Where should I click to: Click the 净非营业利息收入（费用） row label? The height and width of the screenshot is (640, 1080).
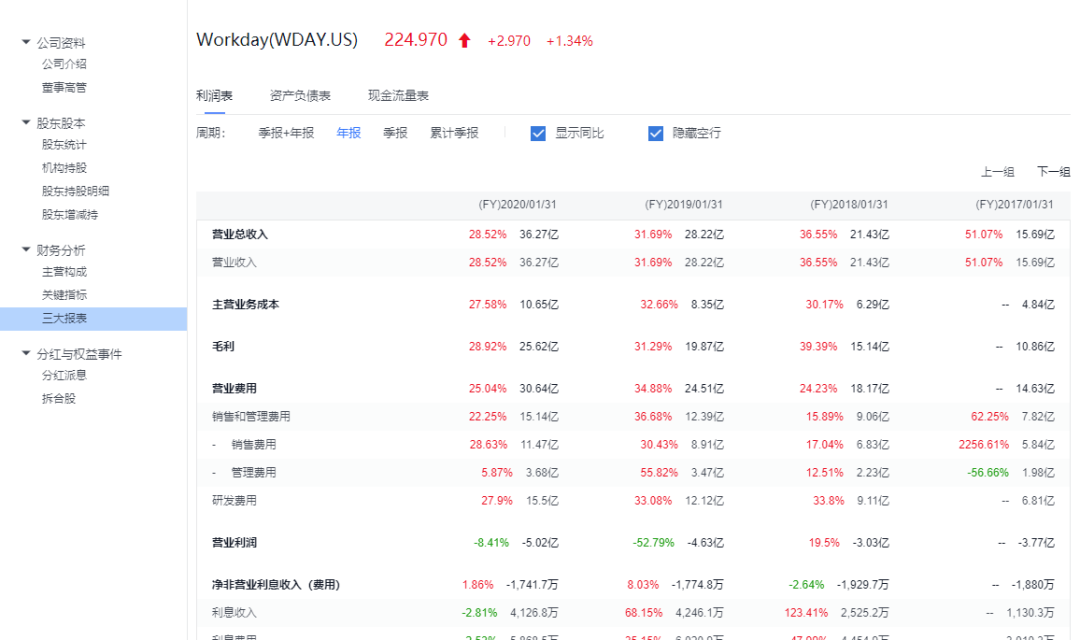(x=276, y=585)
